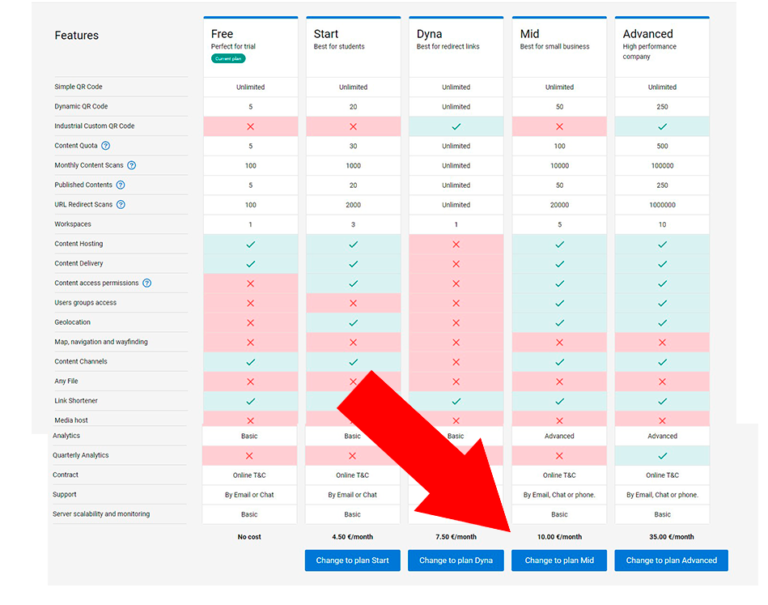This screenshot has height=605, width=768.
Task: Click the Dynamic QR Code row label
Action: (x=81, y=106)
